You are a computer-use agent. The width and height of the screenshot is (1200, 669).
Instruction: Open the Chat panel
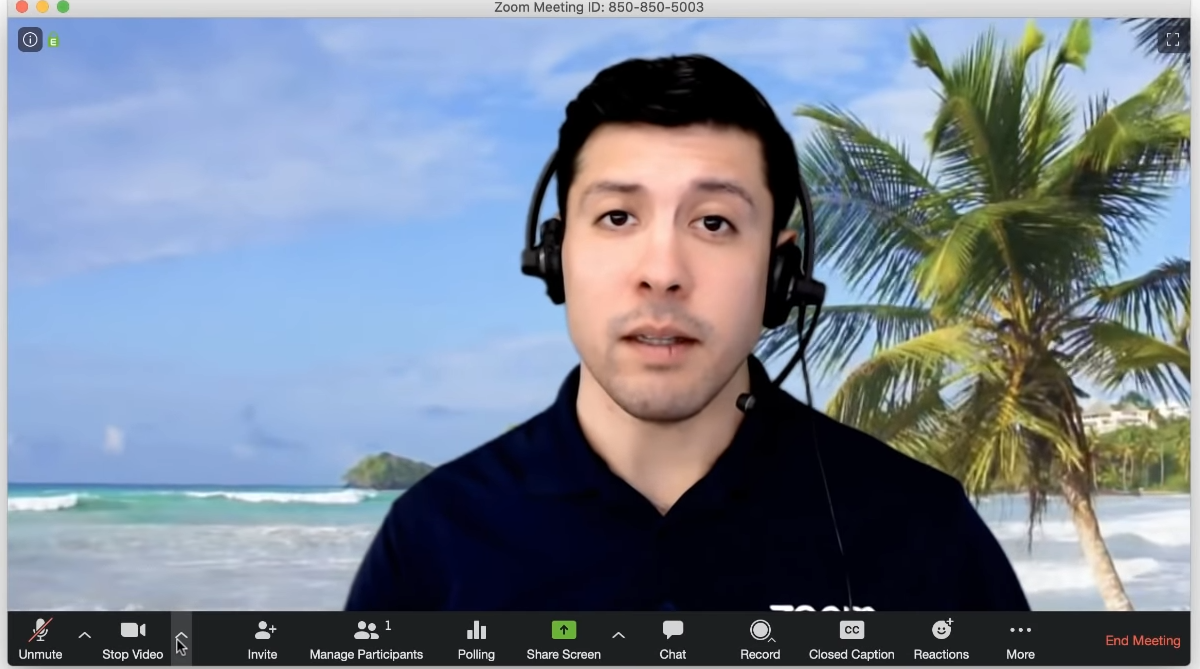(x=673, y=638)
